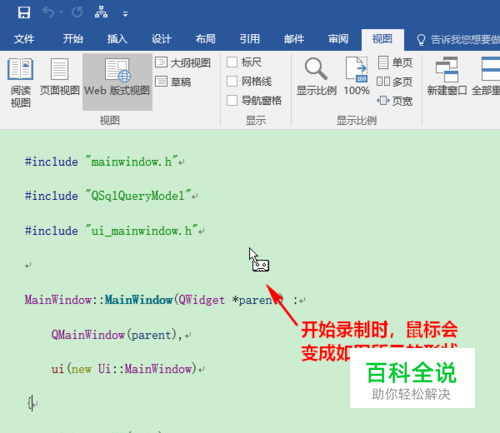500x433 pixels.
Task: Switch to the 审阅 tab
Action: (338, 39)
